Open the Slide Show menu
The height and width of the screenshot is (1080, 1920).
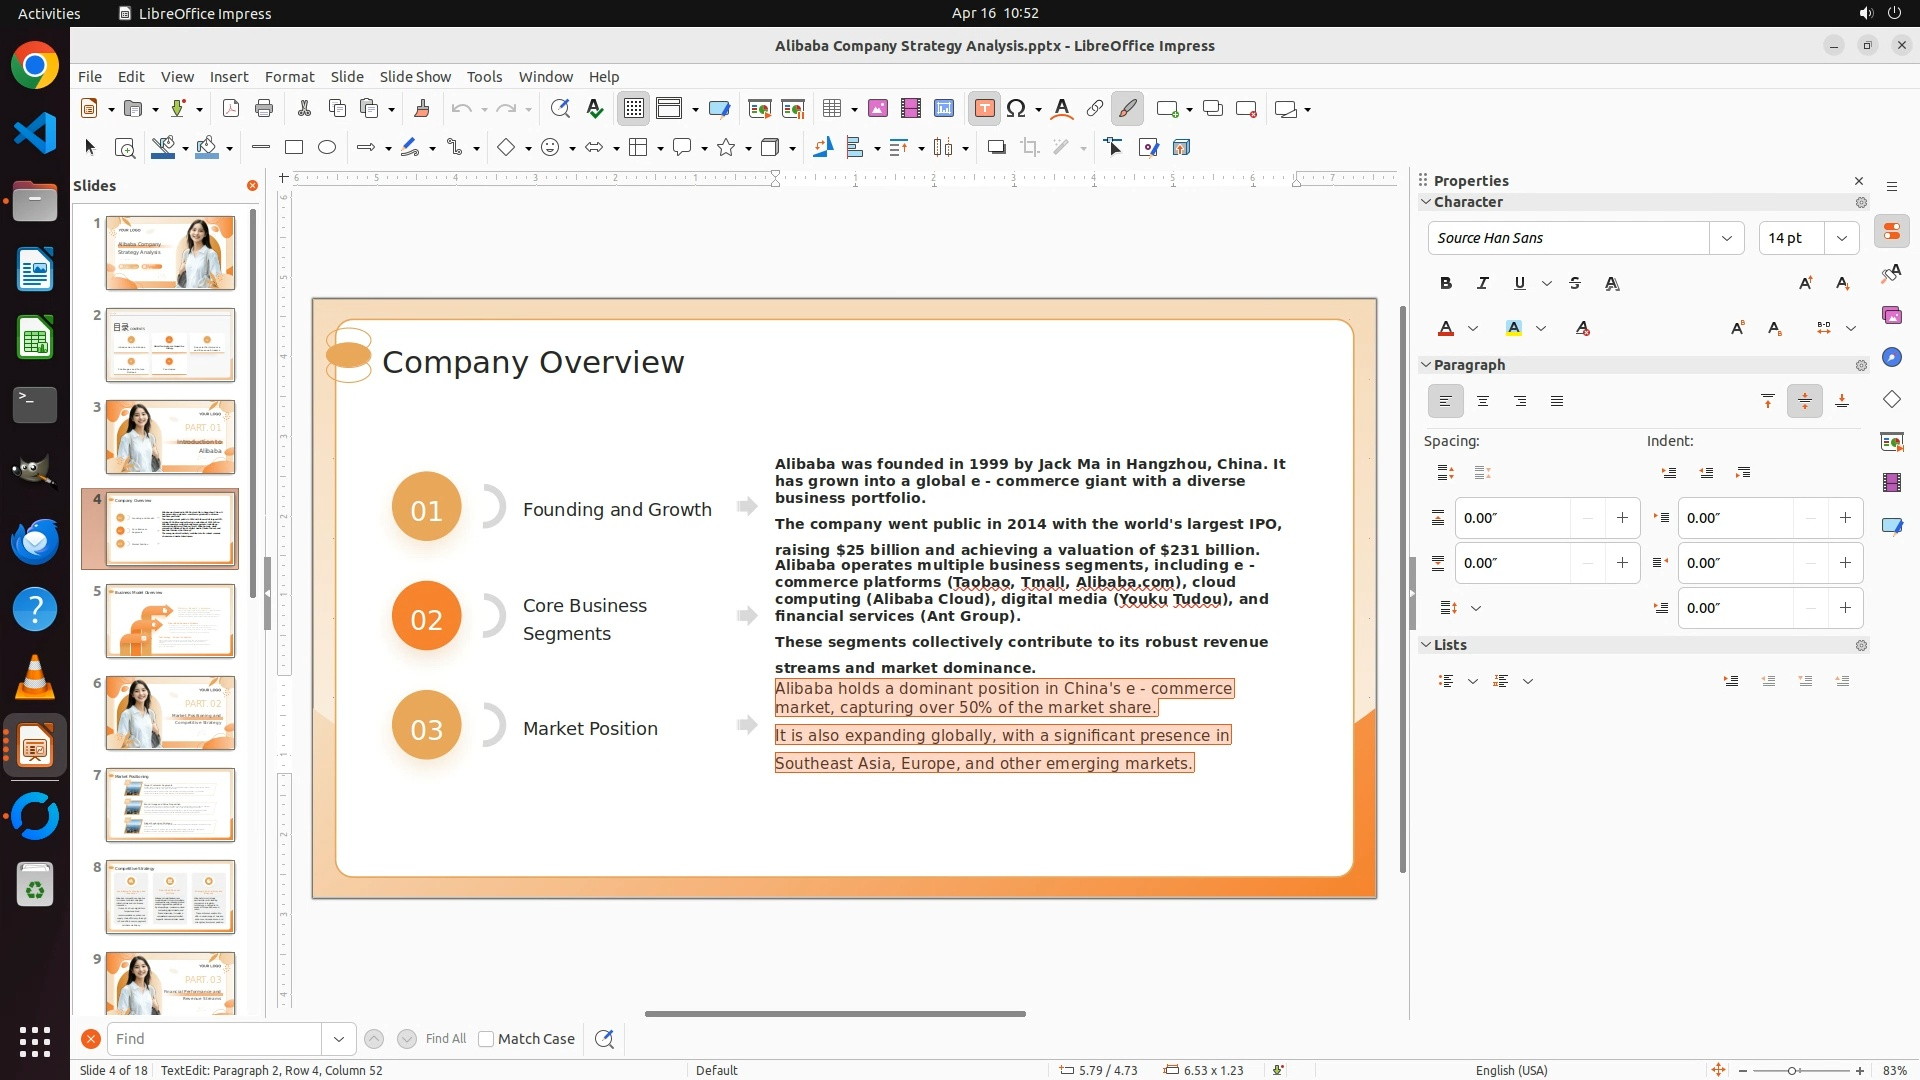pyautogui.click(x=415, y=77)
